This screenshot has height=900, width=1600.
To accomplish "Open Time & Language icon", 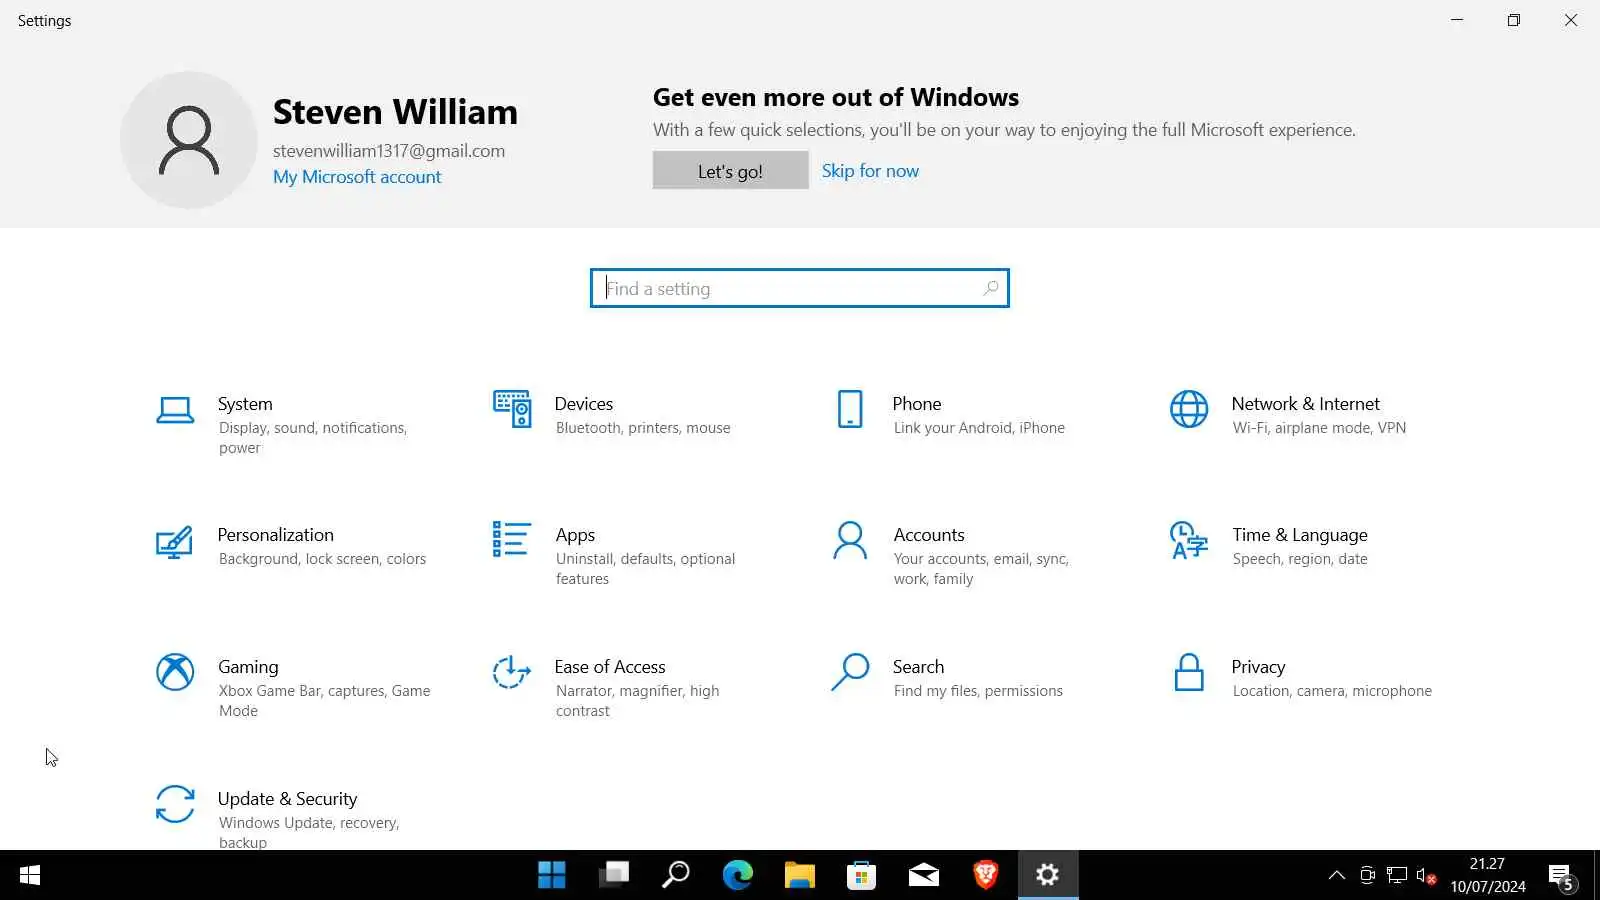I will pyautogui.click(x=1189, y=540).
